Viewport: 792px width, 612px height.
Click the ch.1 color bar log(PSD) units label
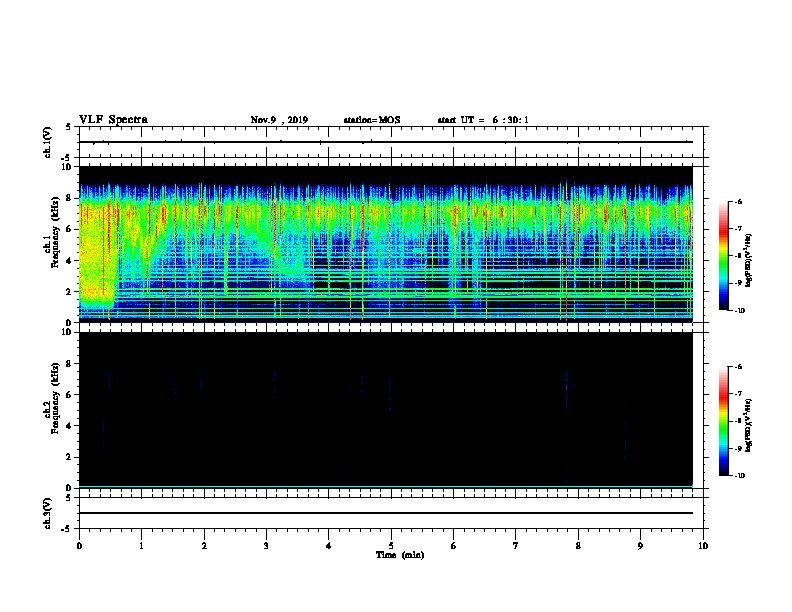pos(749,260)
